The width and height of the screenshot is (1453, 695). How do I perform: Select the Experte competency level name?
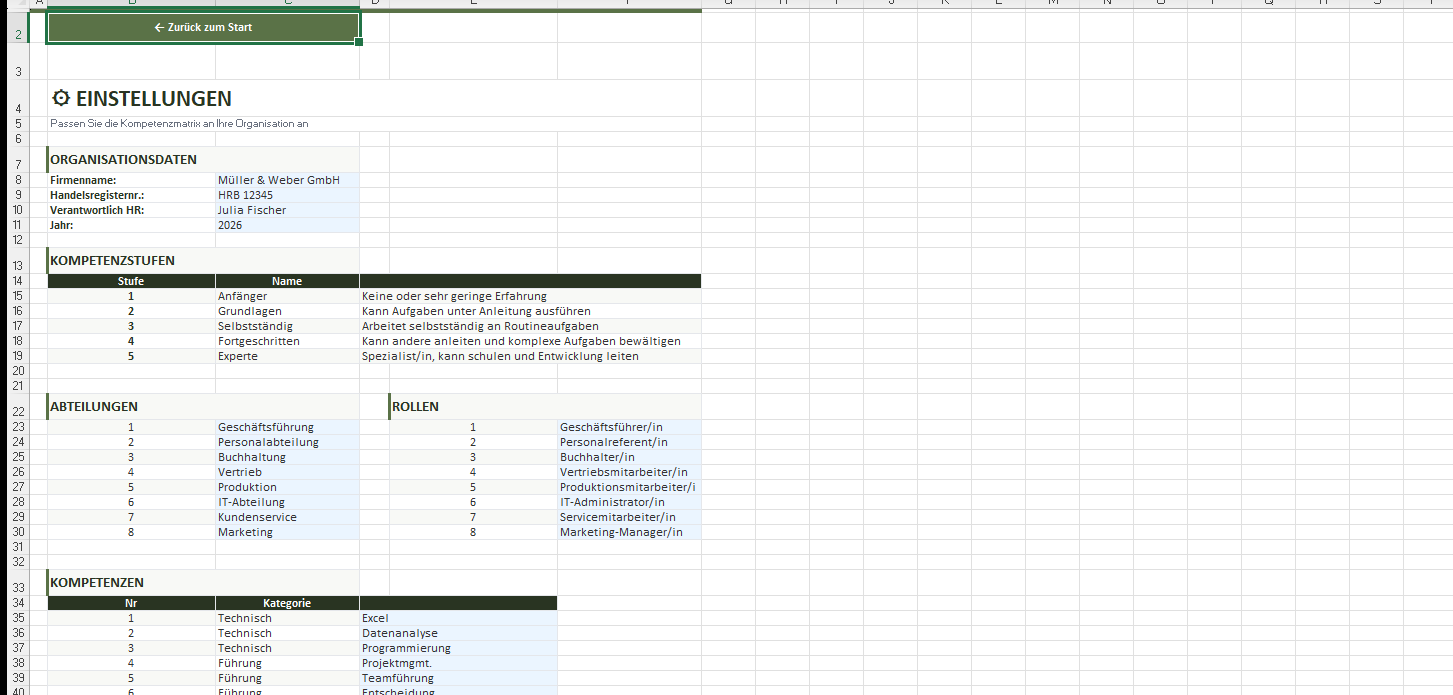[x=286, y=356]
